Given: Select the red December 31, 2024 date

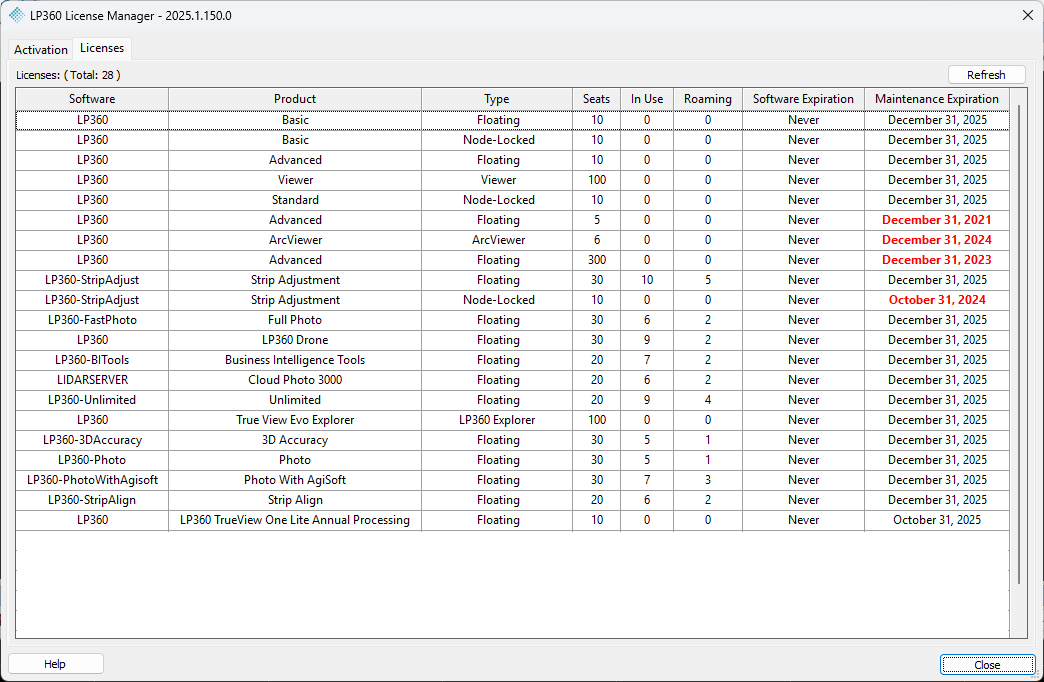Looking at the screenshot, I should point(937,240).
